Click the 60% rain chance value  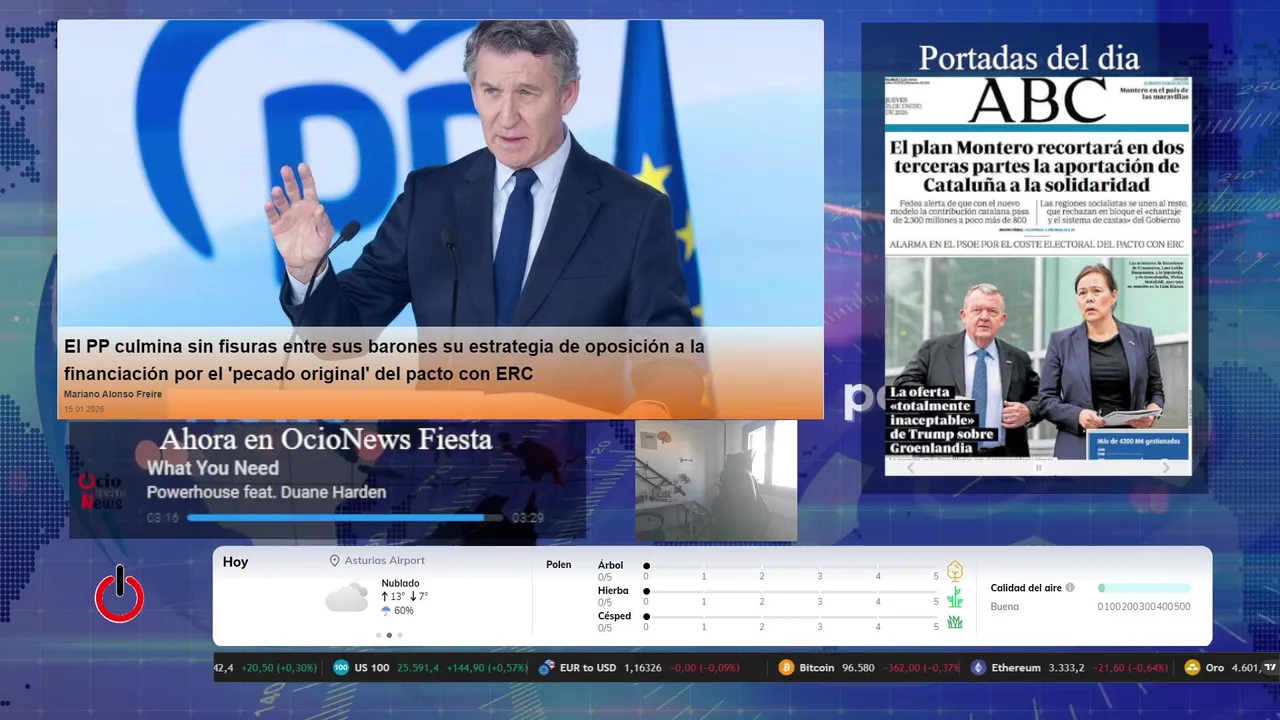[x=404, y=610]
